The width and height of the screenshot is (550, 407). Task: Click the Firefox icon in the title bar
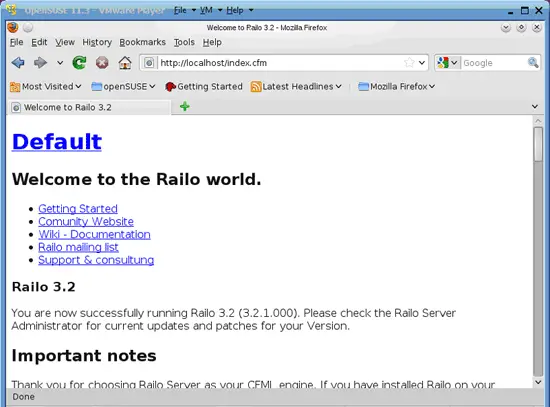coord(13,27)
